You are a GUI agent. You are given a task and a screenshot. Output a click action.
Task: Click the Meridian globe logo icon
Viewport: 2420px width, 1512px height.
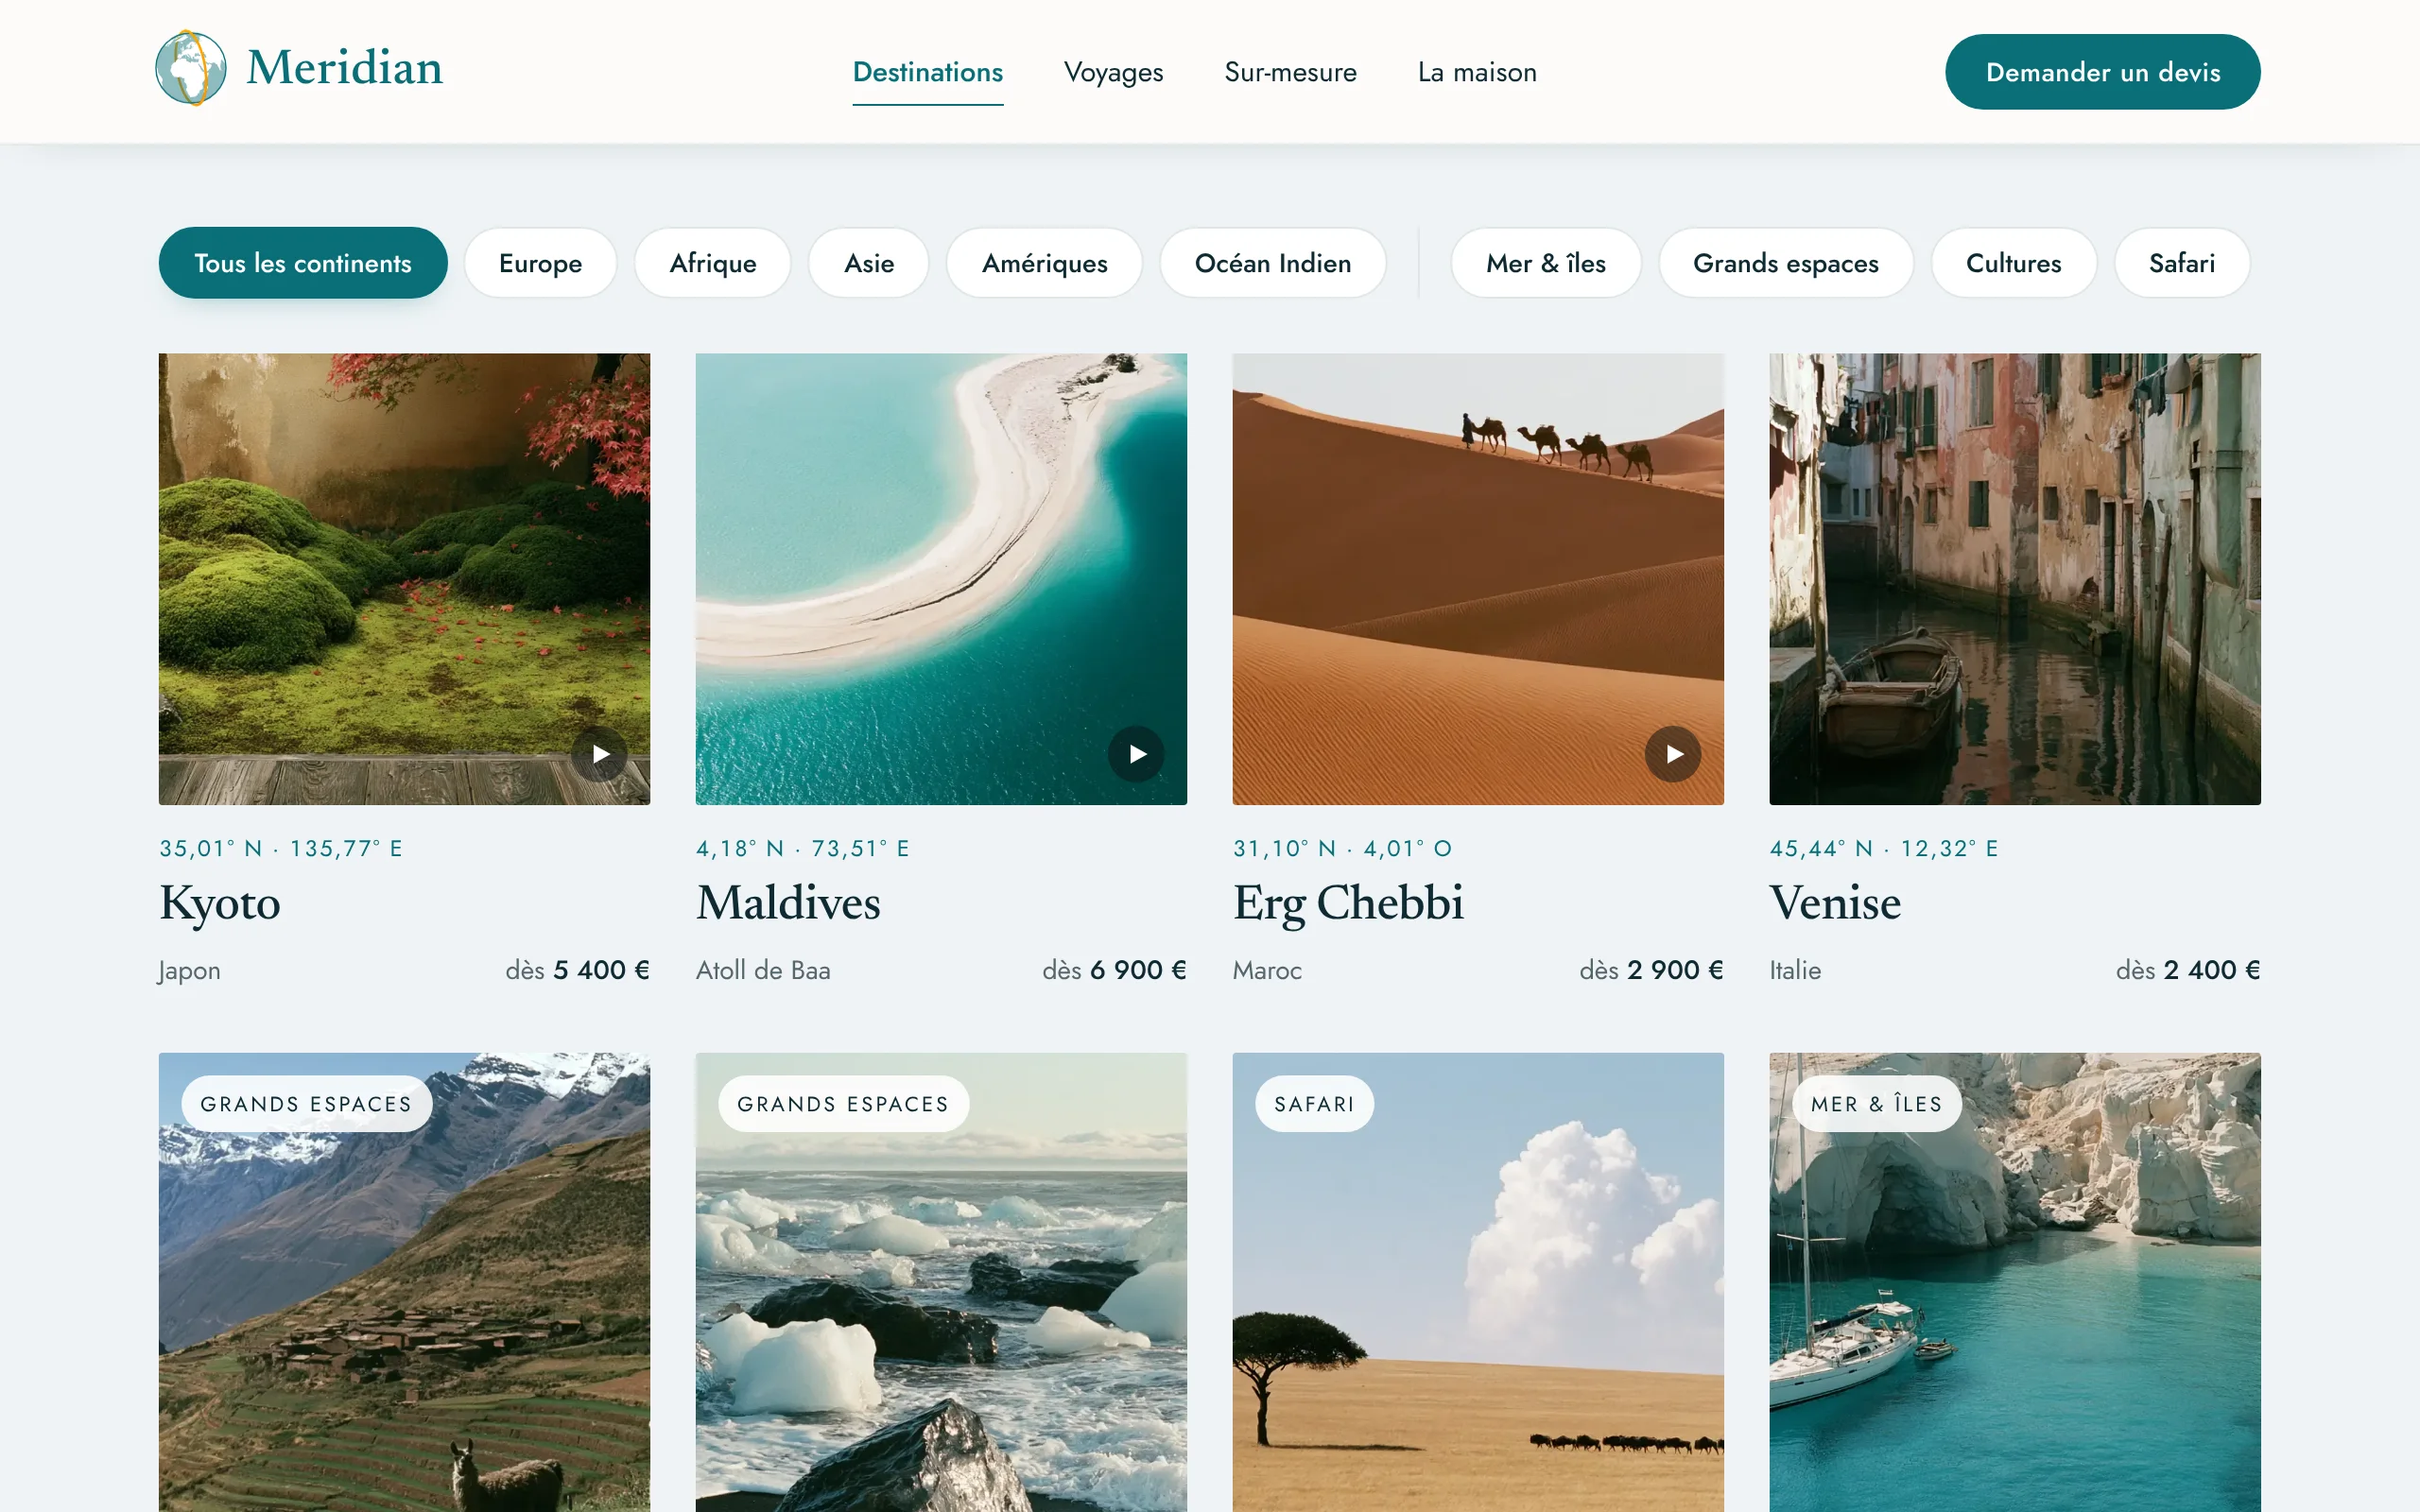tap(191, 68)
